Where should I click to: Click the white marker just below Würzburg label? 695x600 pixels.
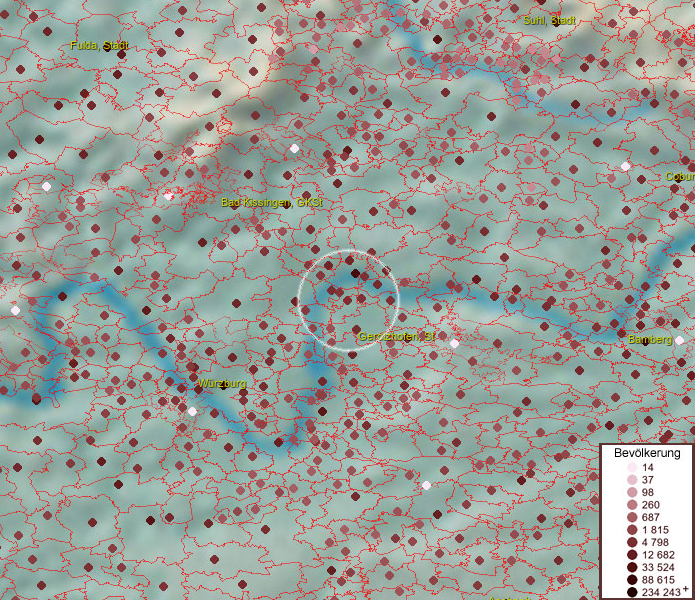pos(192,411)
